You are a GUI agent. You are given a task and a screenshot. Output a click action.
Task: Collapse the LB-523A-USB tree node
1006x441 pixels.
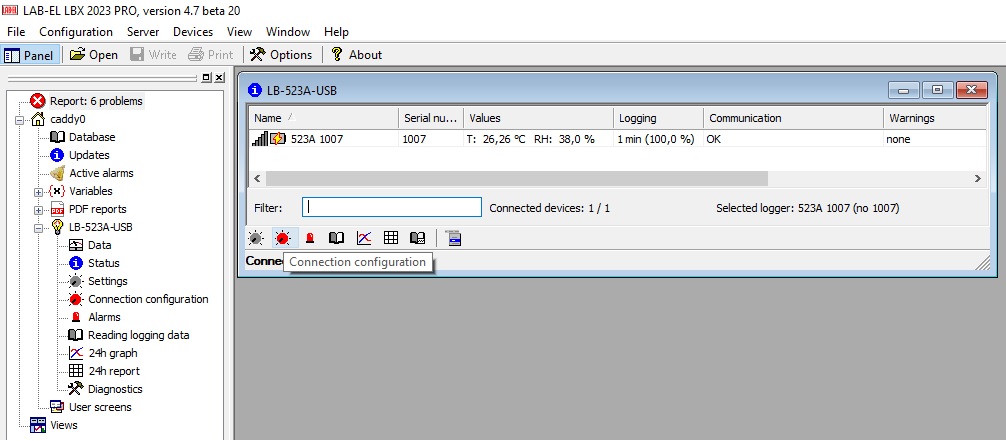(38, 227)
